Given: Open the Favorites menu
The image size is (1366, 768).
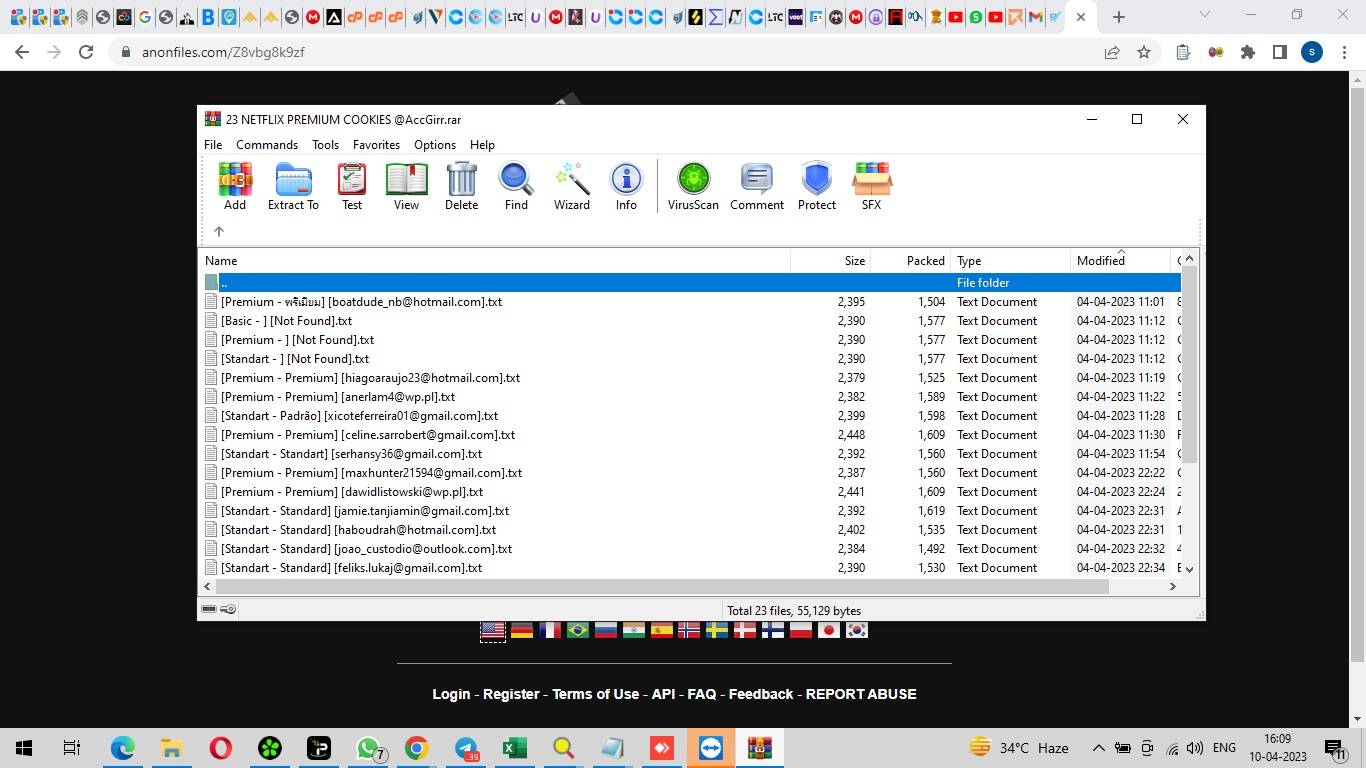Looking at the screenshot, I should (376, 145).
